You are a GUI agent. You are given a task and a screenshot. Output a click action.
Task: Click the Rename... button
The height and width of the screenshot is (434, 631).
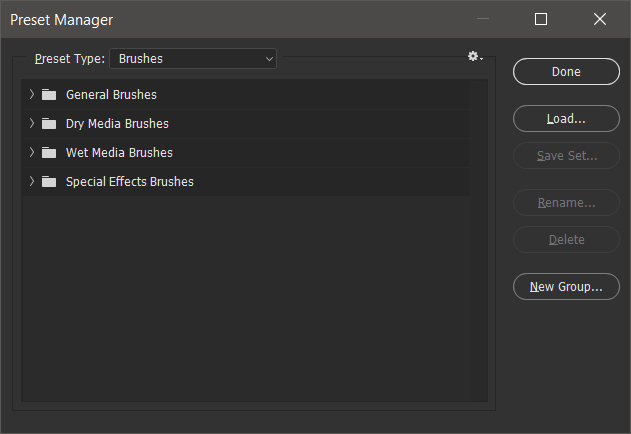click(566, 203)
